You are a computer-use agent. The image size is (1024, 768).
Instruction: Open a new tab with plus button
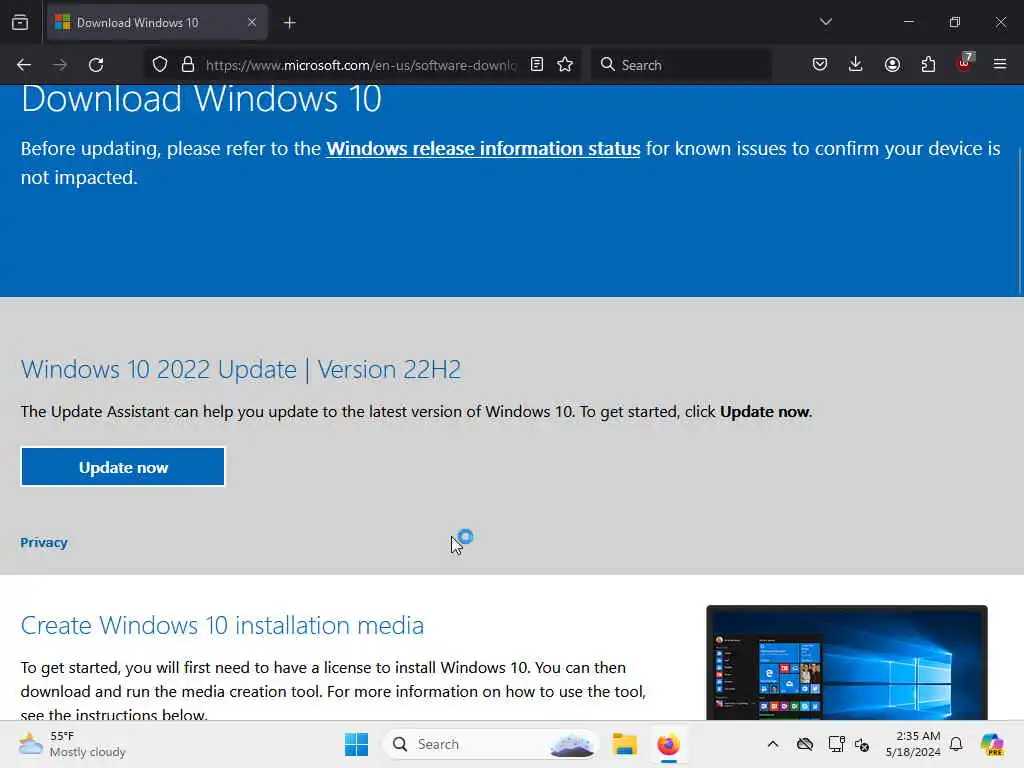pos(289,23)
